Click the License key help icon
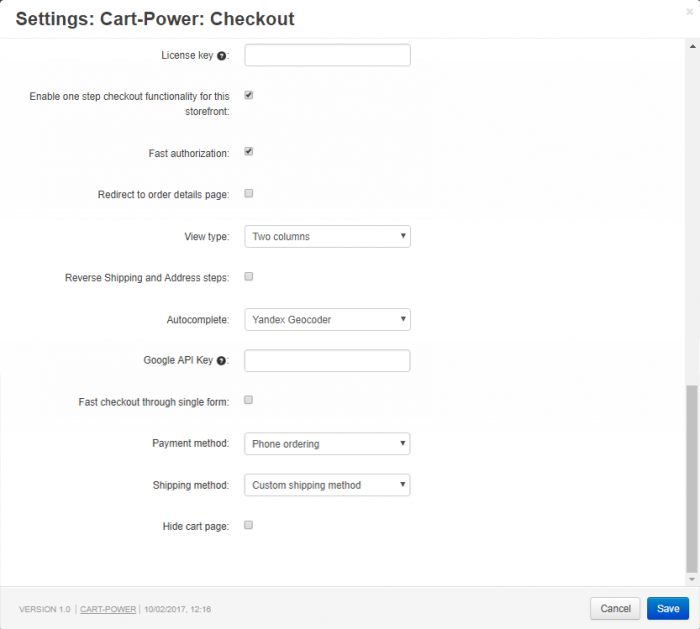This screenshot has width=700, height=629. click(x=221, y=56)
